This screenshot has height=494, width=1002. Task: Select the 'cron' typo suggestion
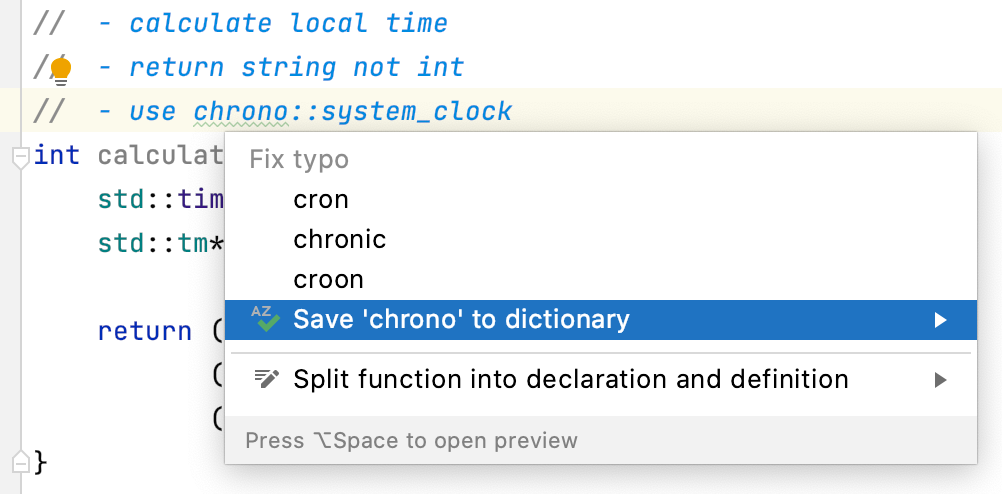coord(321,200)
